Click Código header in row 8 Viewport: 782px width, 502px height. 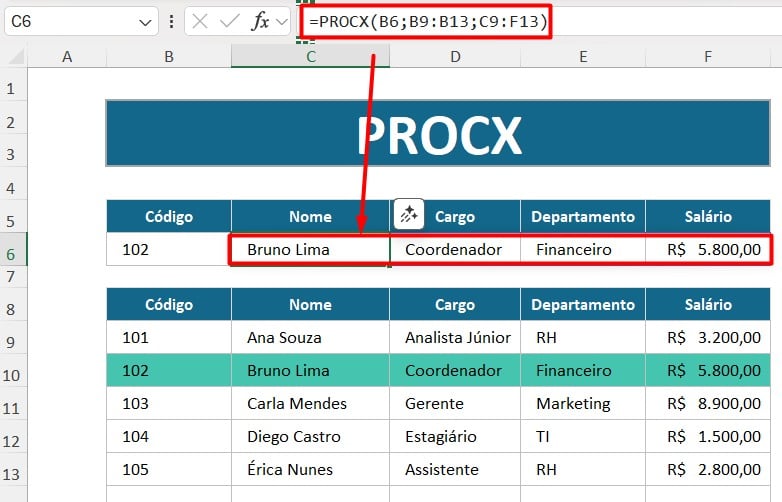169,304
